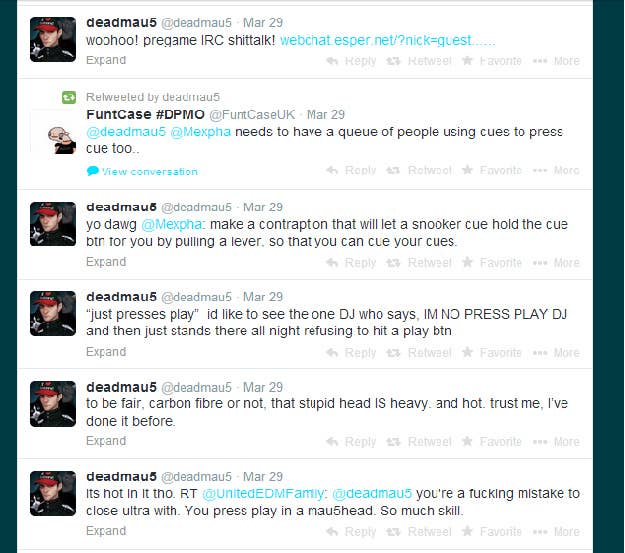Reply to the pregame IRC tweet
Viewport: 625px width, 553px height.
tap(351, 61)
